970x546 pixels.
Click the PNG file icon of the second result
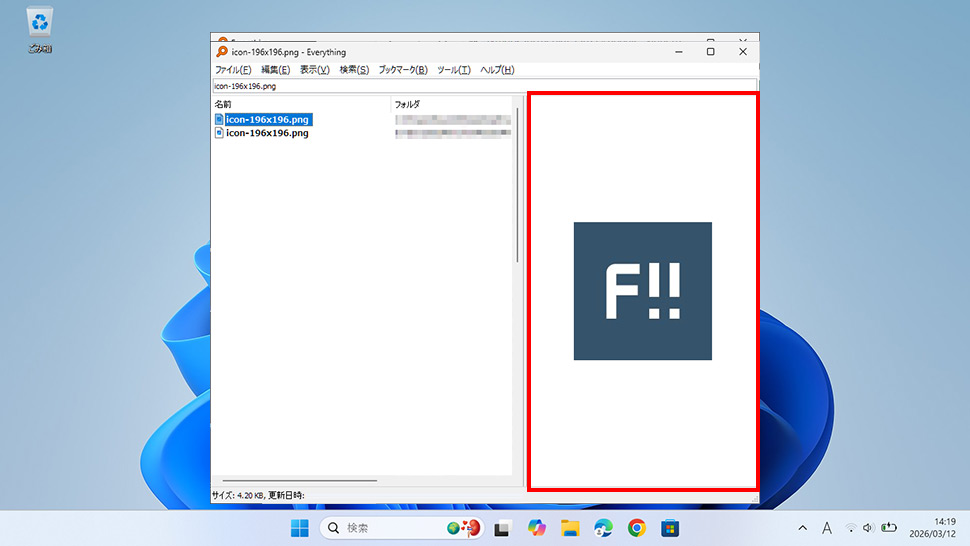tap(219, 133)
